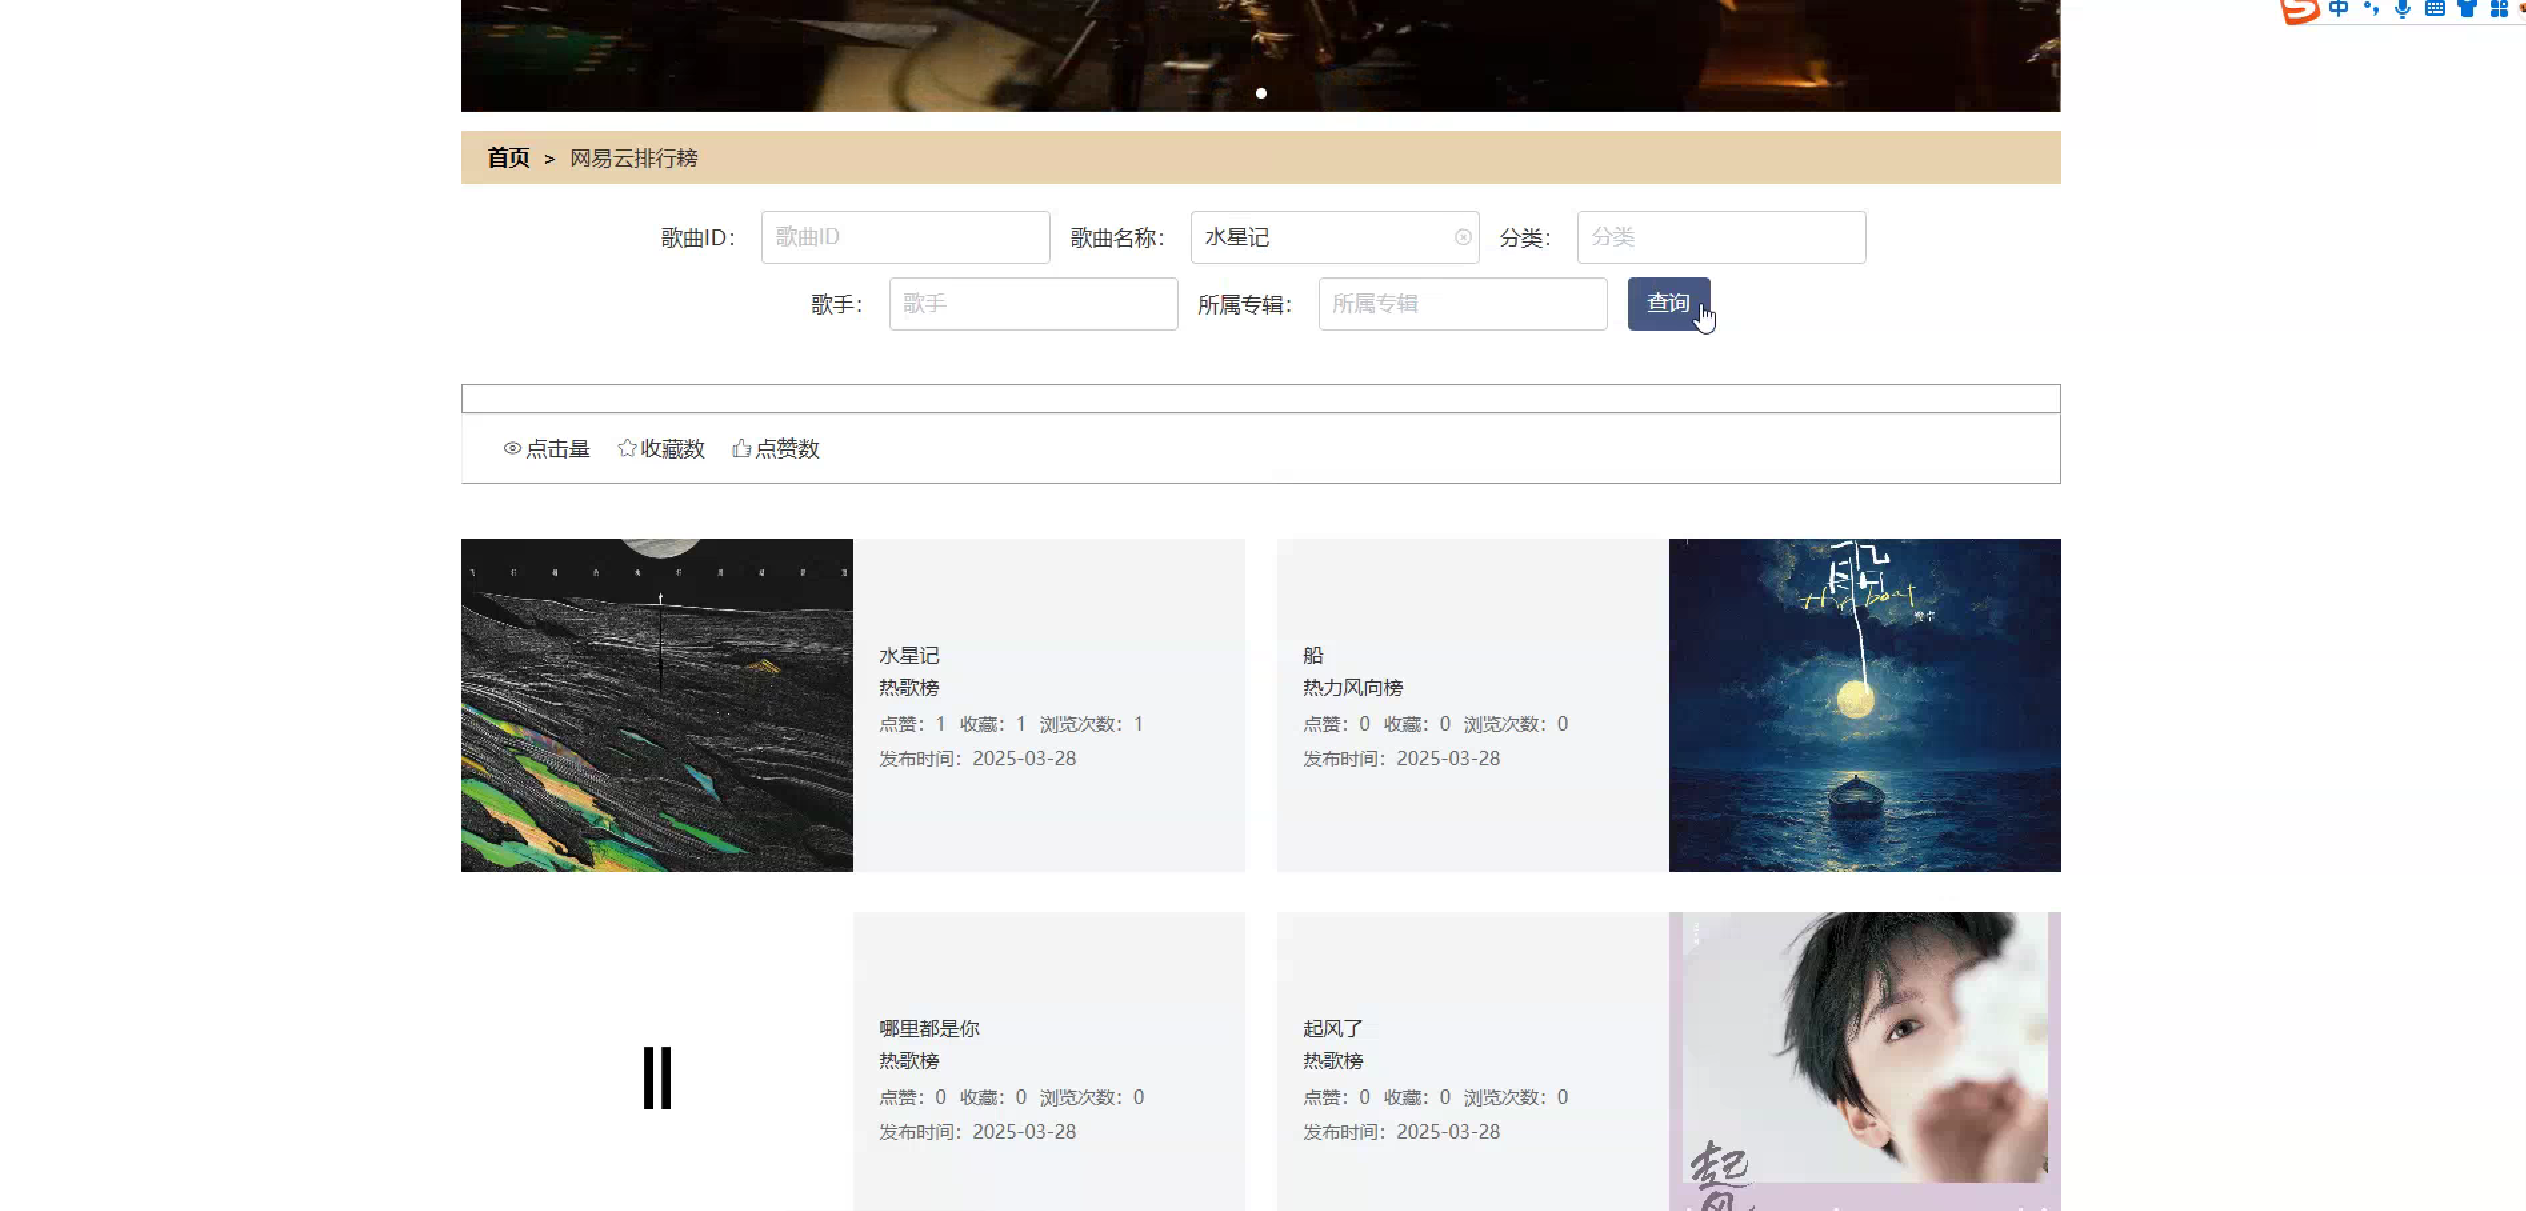Toggle punctuation mode in Sogou toolbar
2526x1211 pixels.
[2371, 9]
